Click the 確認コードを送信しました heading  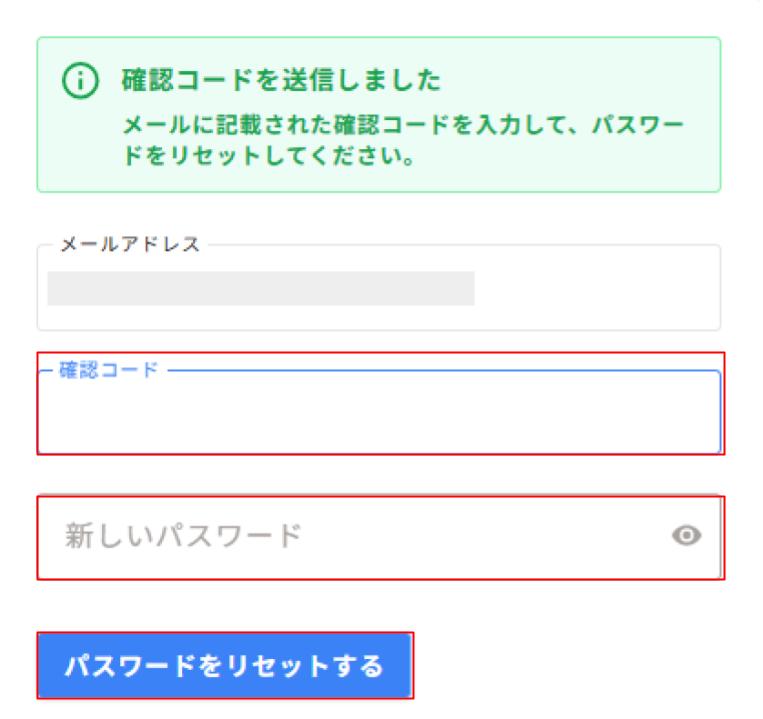pos(281,79)
